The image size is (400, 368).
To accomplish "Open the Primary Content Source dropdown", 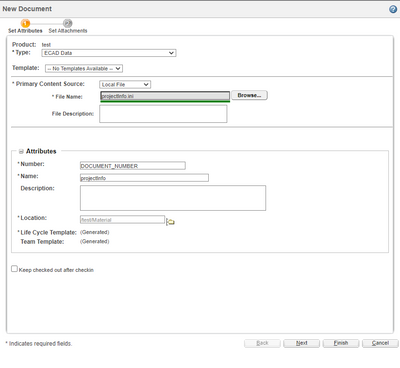I will (x=125, y=85).
